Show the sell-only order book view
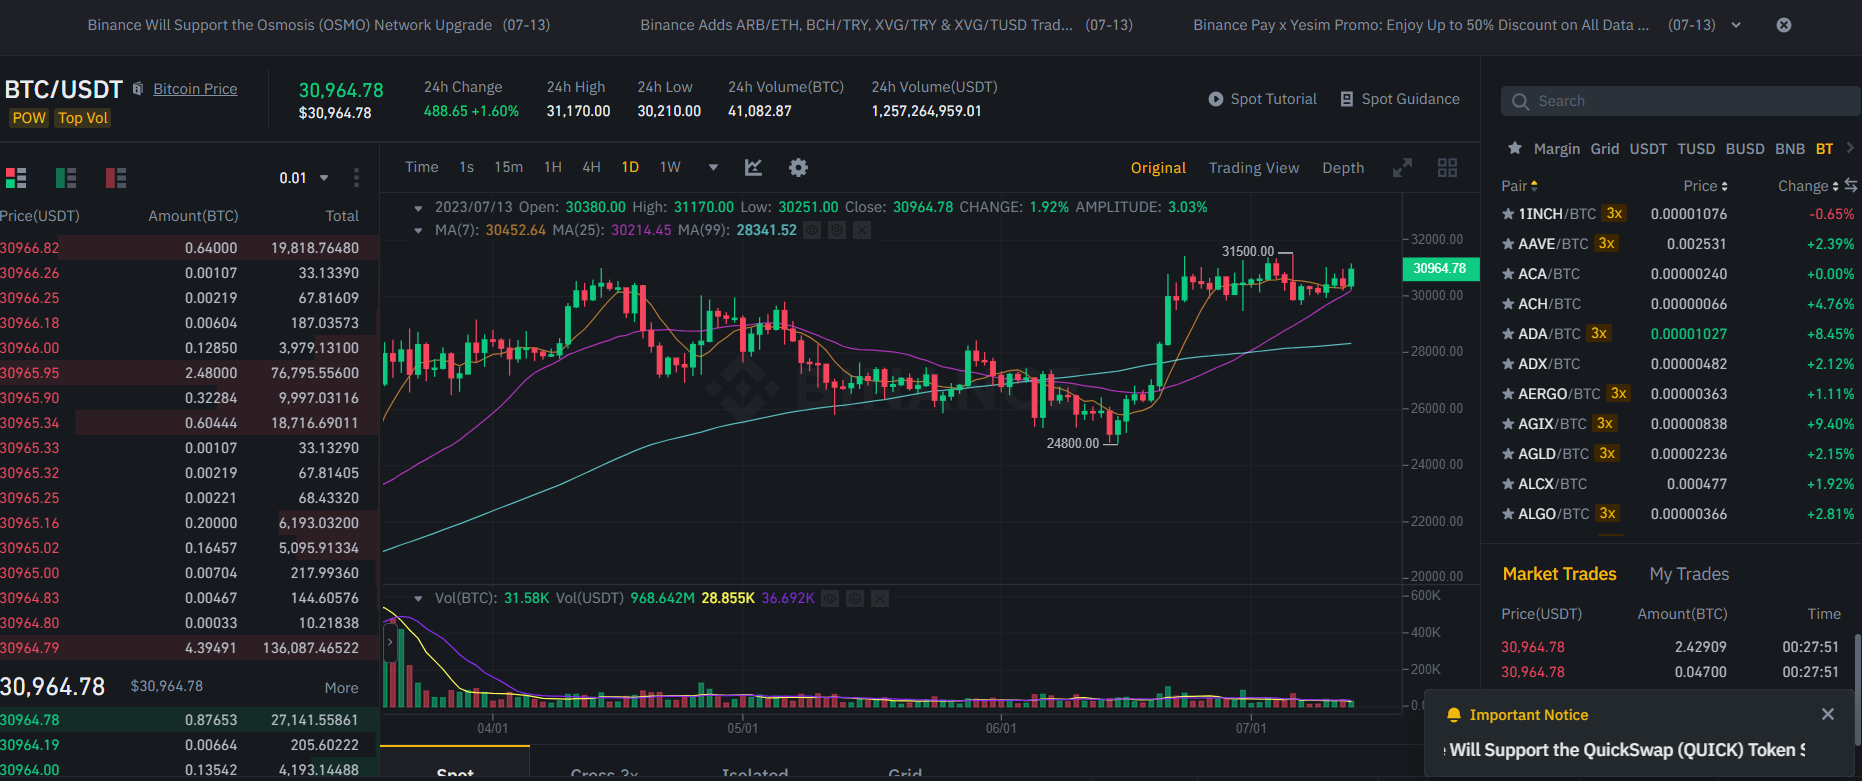 point(116,178)
